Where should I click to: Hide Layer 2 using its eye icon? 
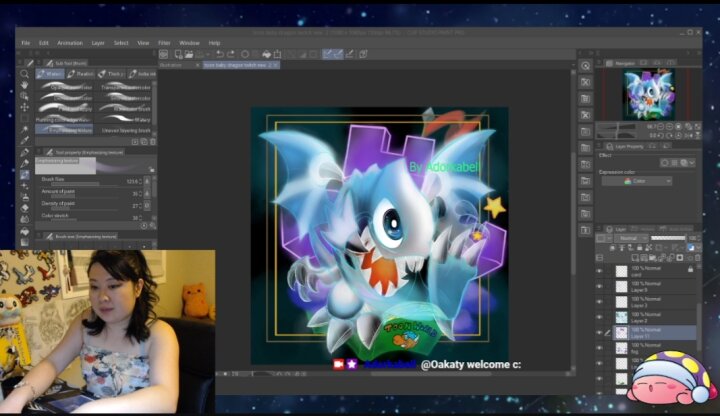pyautogui.click(x=599, y=317)
